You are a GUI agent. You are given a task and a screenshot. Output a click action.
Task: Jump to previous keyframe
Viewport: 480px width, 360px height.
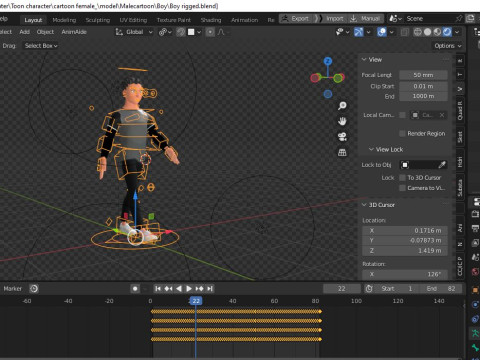(x=168, y=289)
